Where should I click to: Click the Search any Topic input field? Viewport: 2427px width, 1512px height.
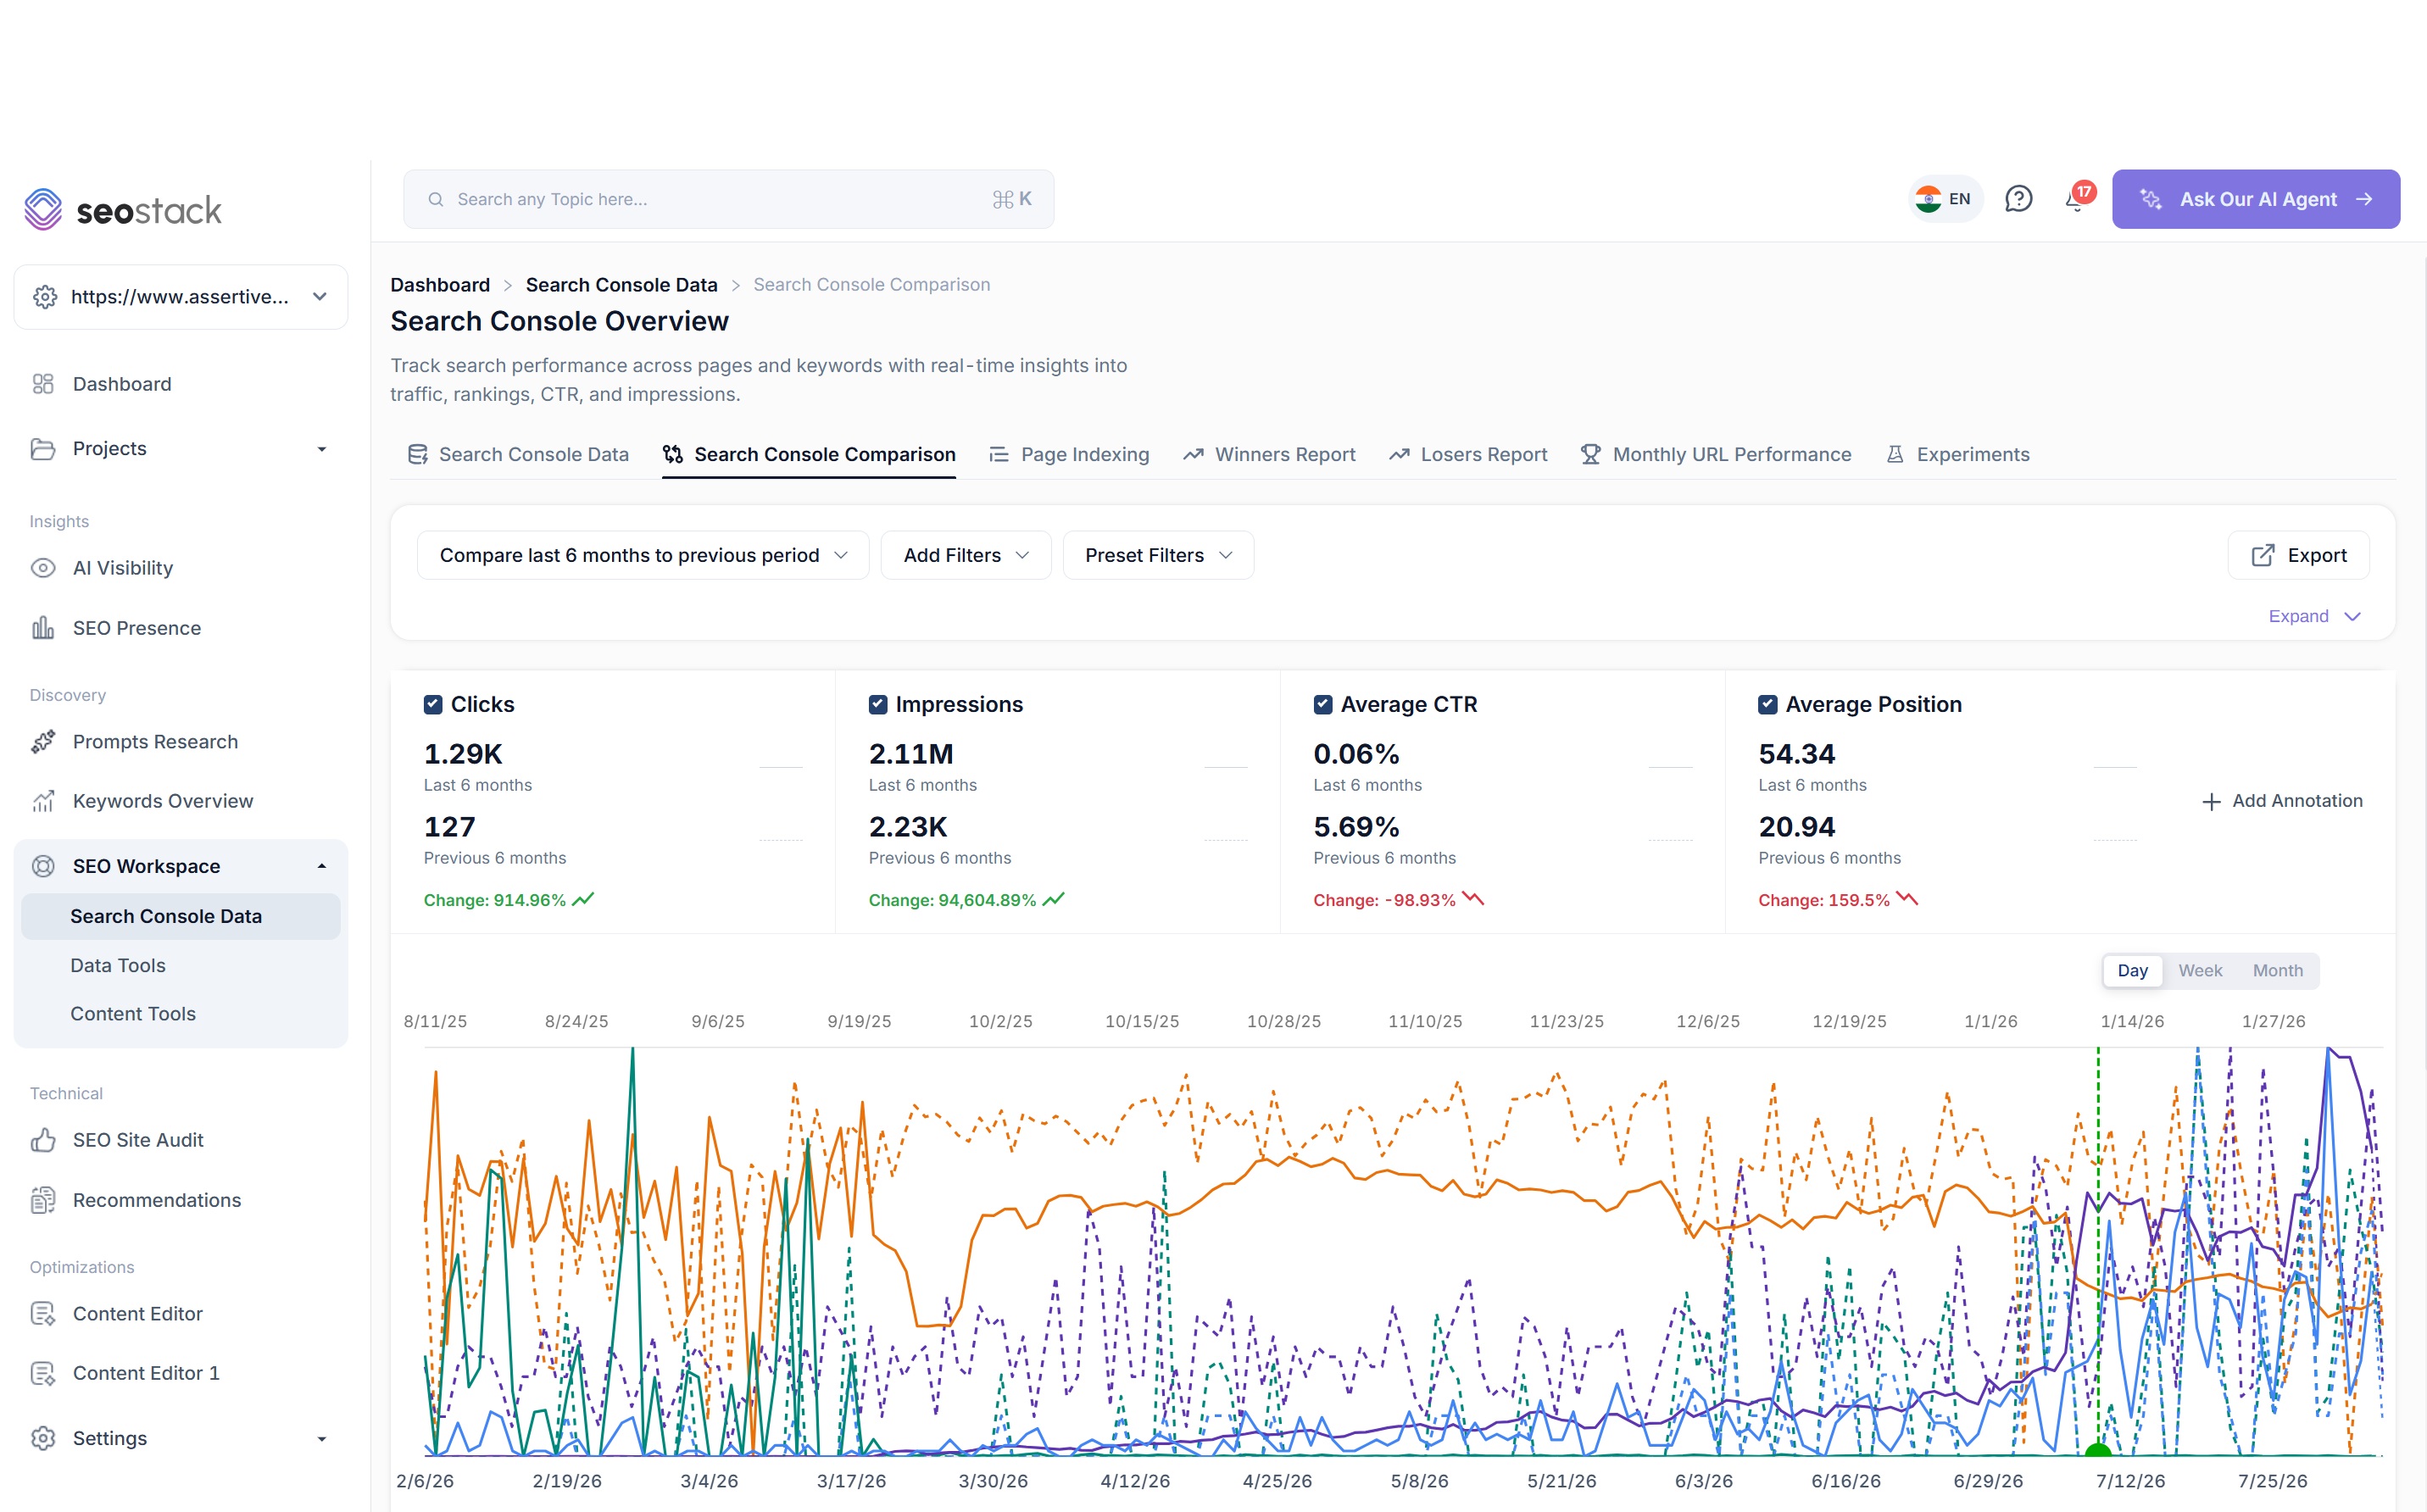728,199
